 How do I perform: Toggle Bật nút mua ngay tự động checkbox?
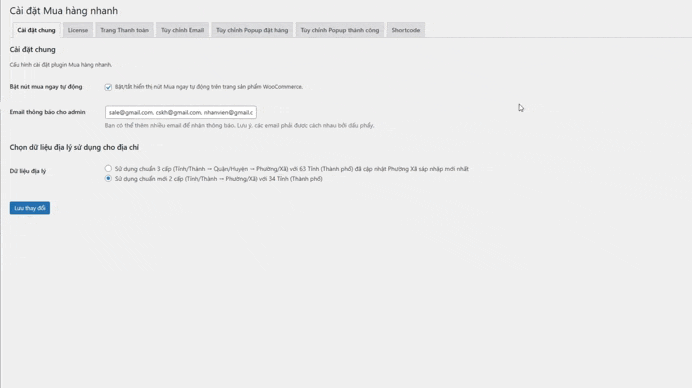108,87
